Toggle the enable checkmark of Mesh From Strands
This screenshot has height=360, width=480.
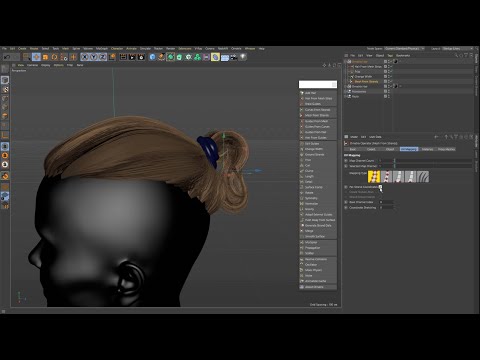392,81
